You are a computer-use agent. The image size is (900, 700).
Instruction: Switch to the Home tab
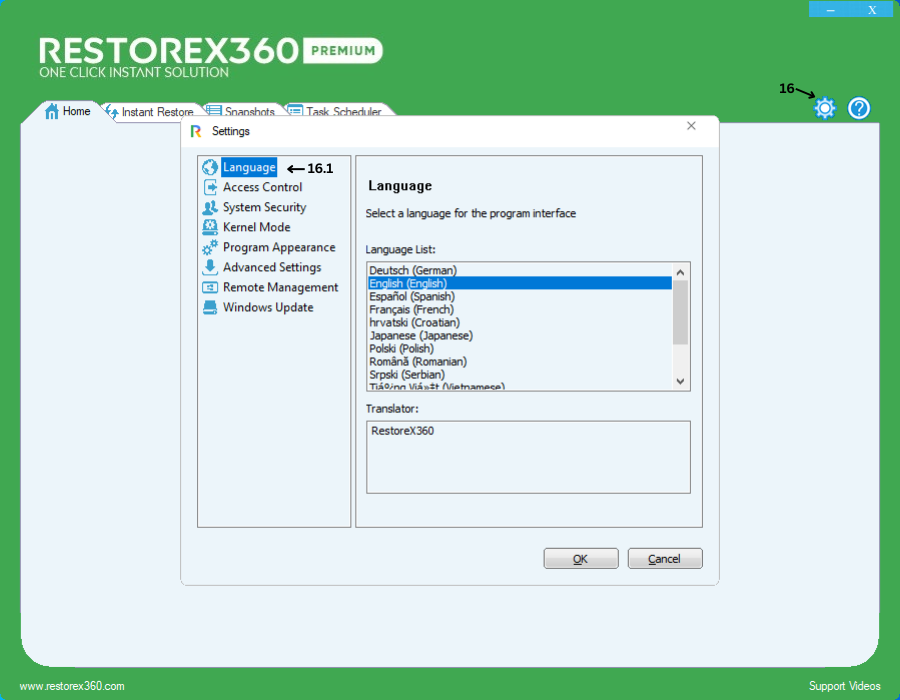point(68,112)
